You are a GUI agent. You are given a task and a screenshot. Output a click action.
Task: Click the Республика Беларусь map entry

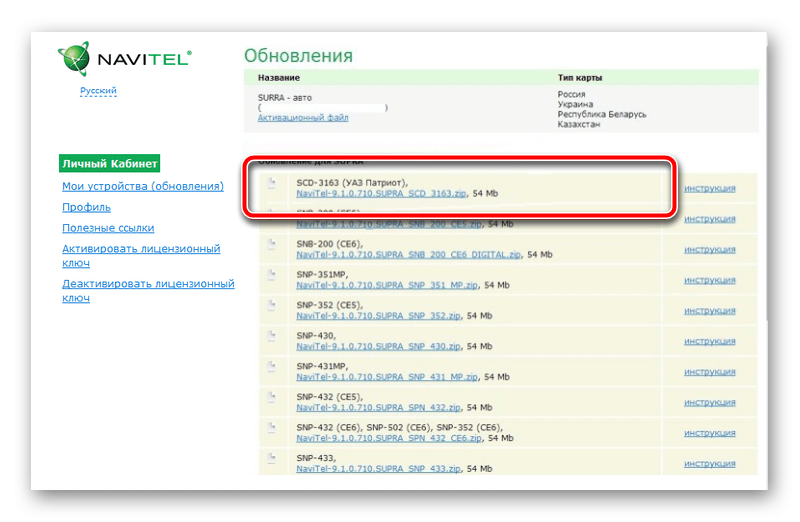point(602,114)
